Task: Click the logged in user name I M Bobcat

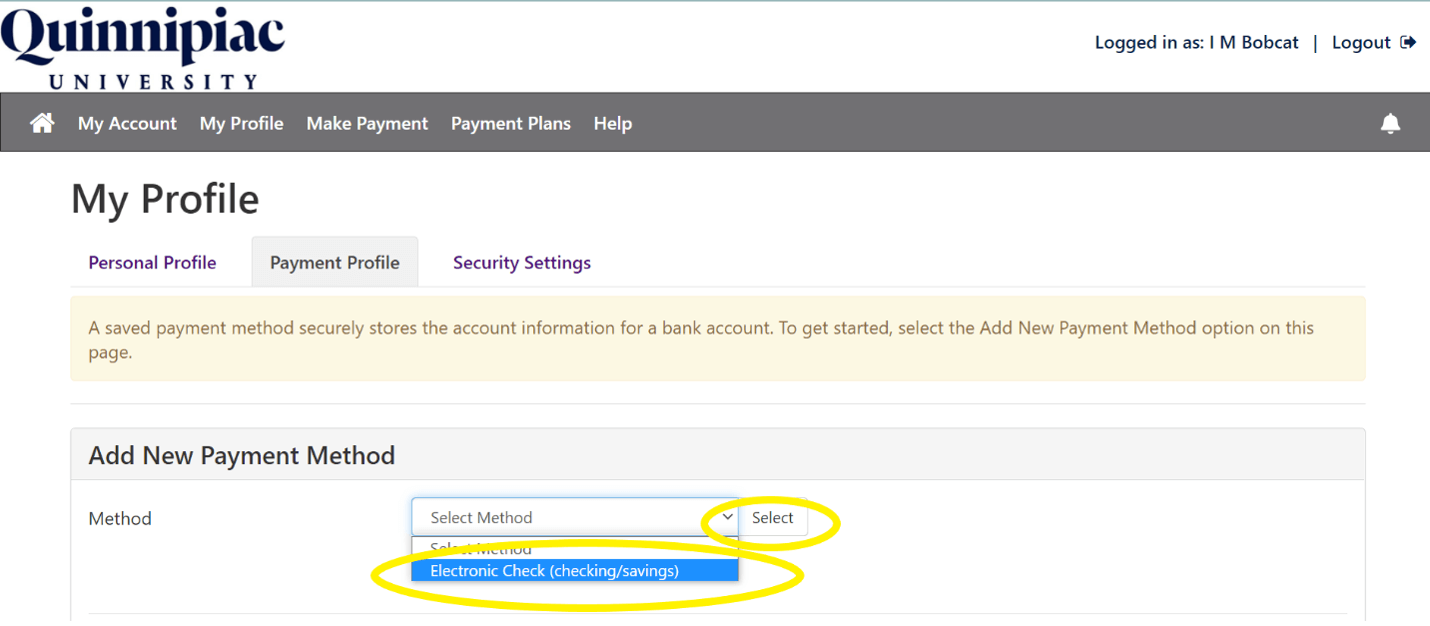Action: (x=1254, y=41)
